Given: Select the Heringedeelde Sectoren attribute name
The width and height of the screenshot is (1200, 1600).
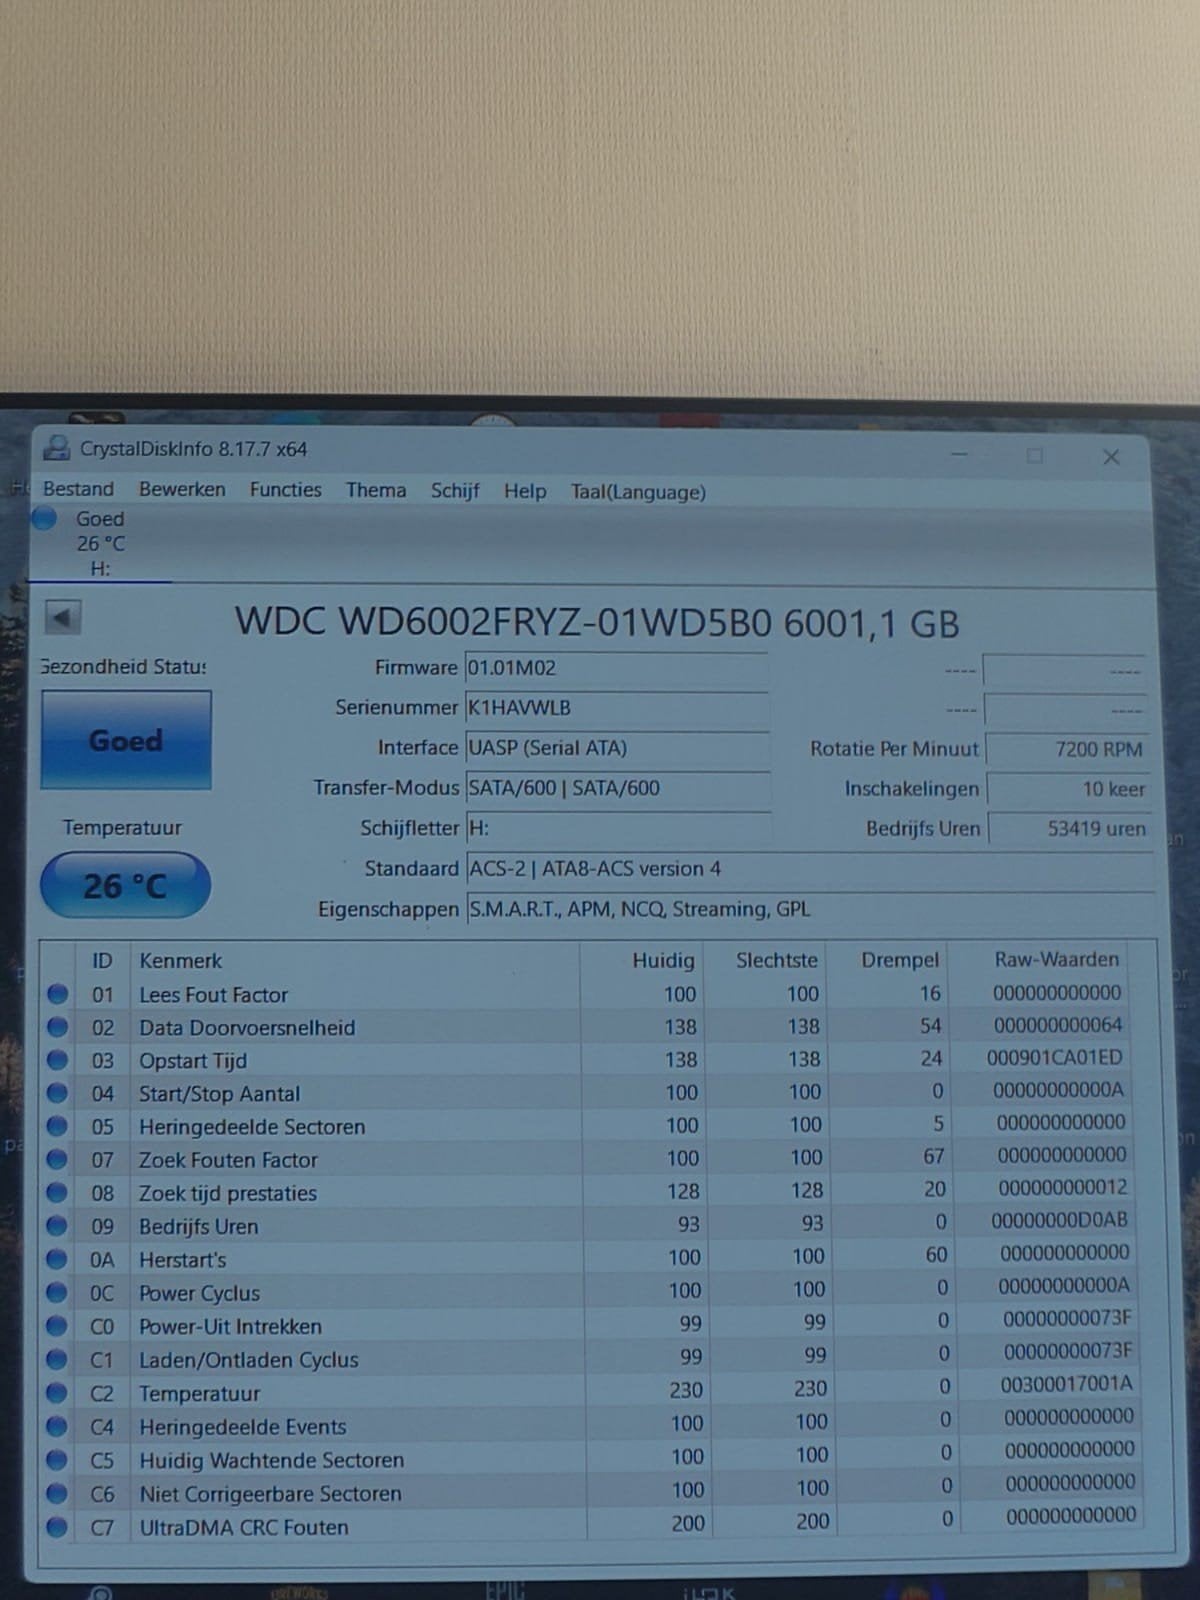Looking at the screenshot, I should [x=251, y=1127].
